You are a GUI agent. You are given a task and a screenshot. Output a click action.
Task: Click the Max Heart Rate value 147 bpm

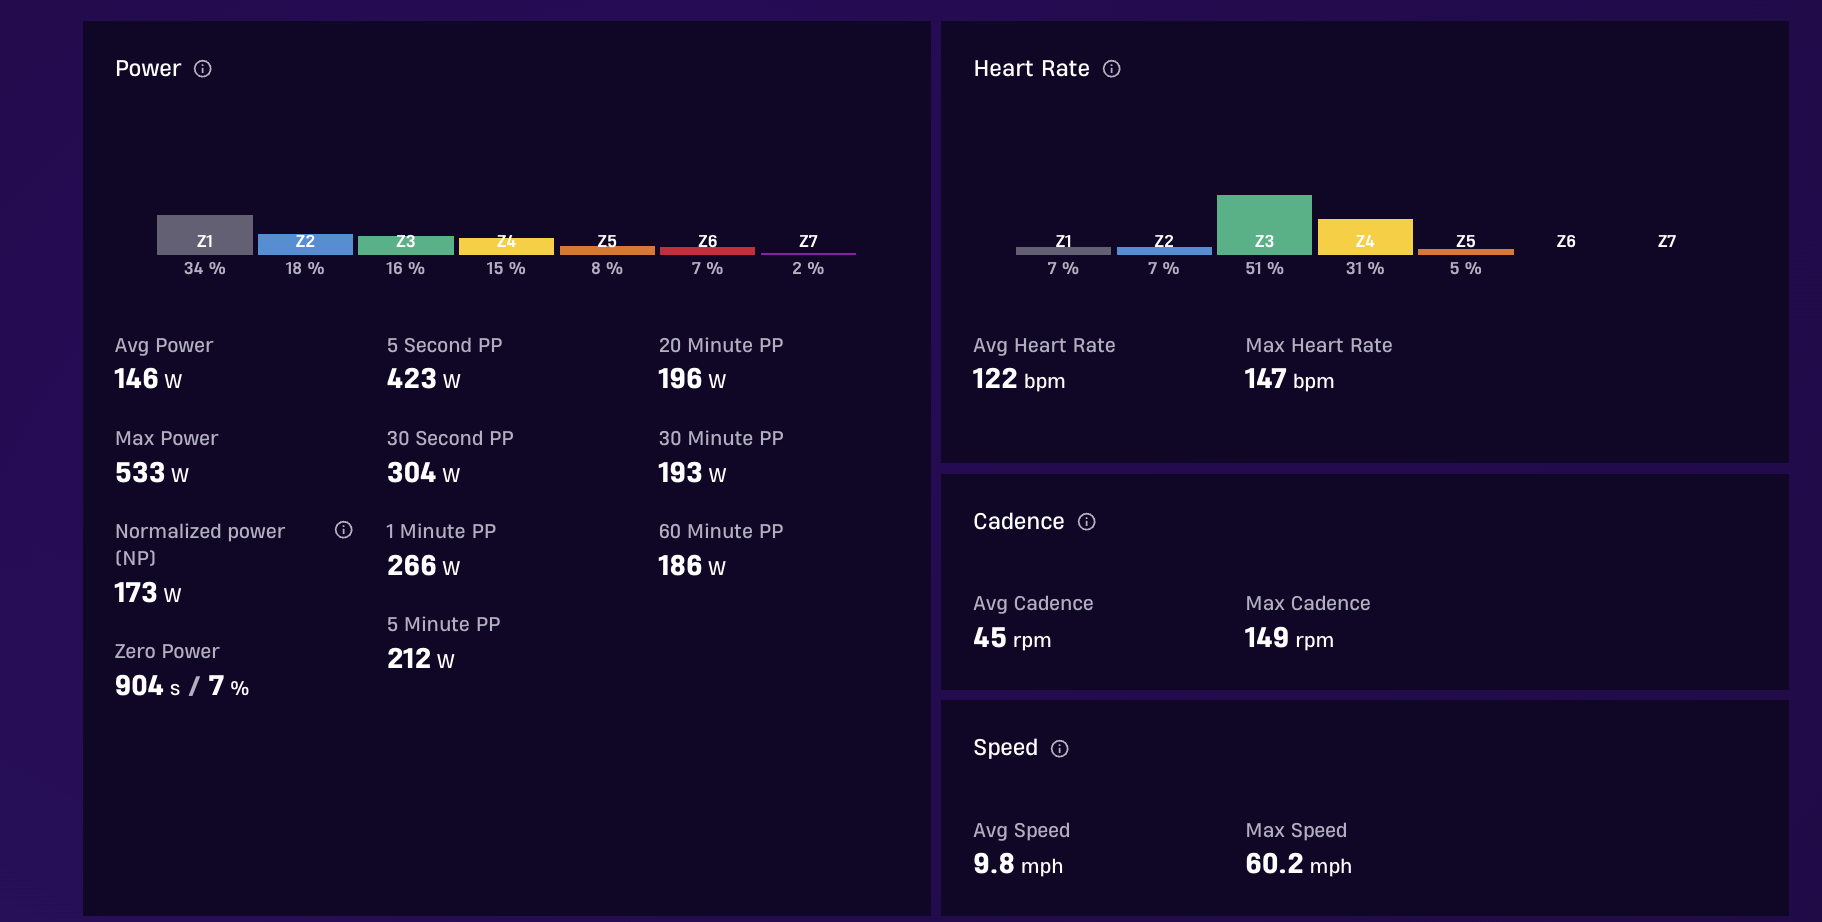[x=1289, y=379]
